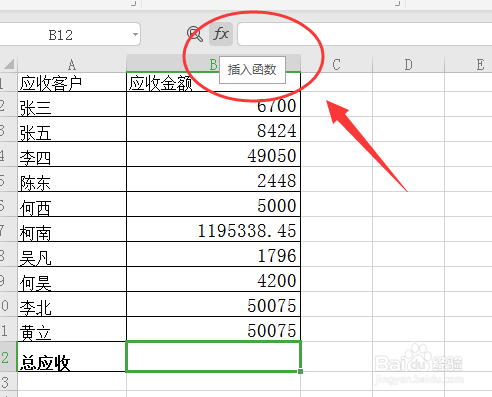Select the cell with name 李北
The width and height of the screenshot is (492, 397).
coord(72,304)
